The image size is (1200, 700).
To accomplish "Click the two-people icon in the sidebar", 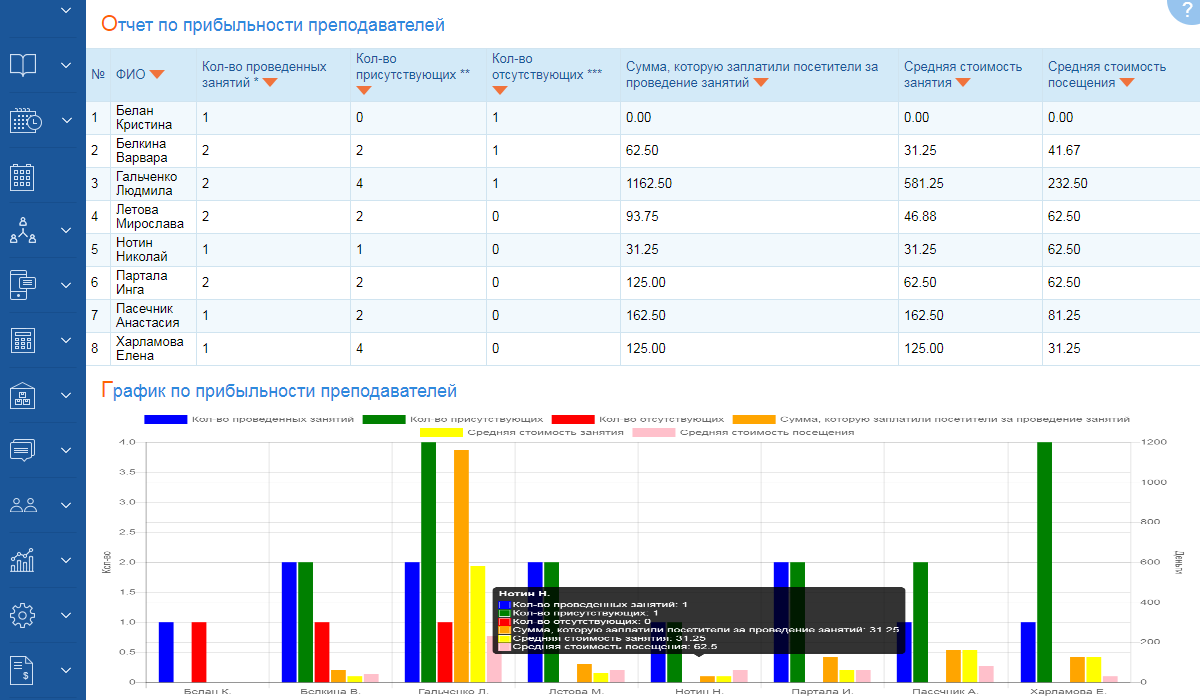I will [23, 505].
